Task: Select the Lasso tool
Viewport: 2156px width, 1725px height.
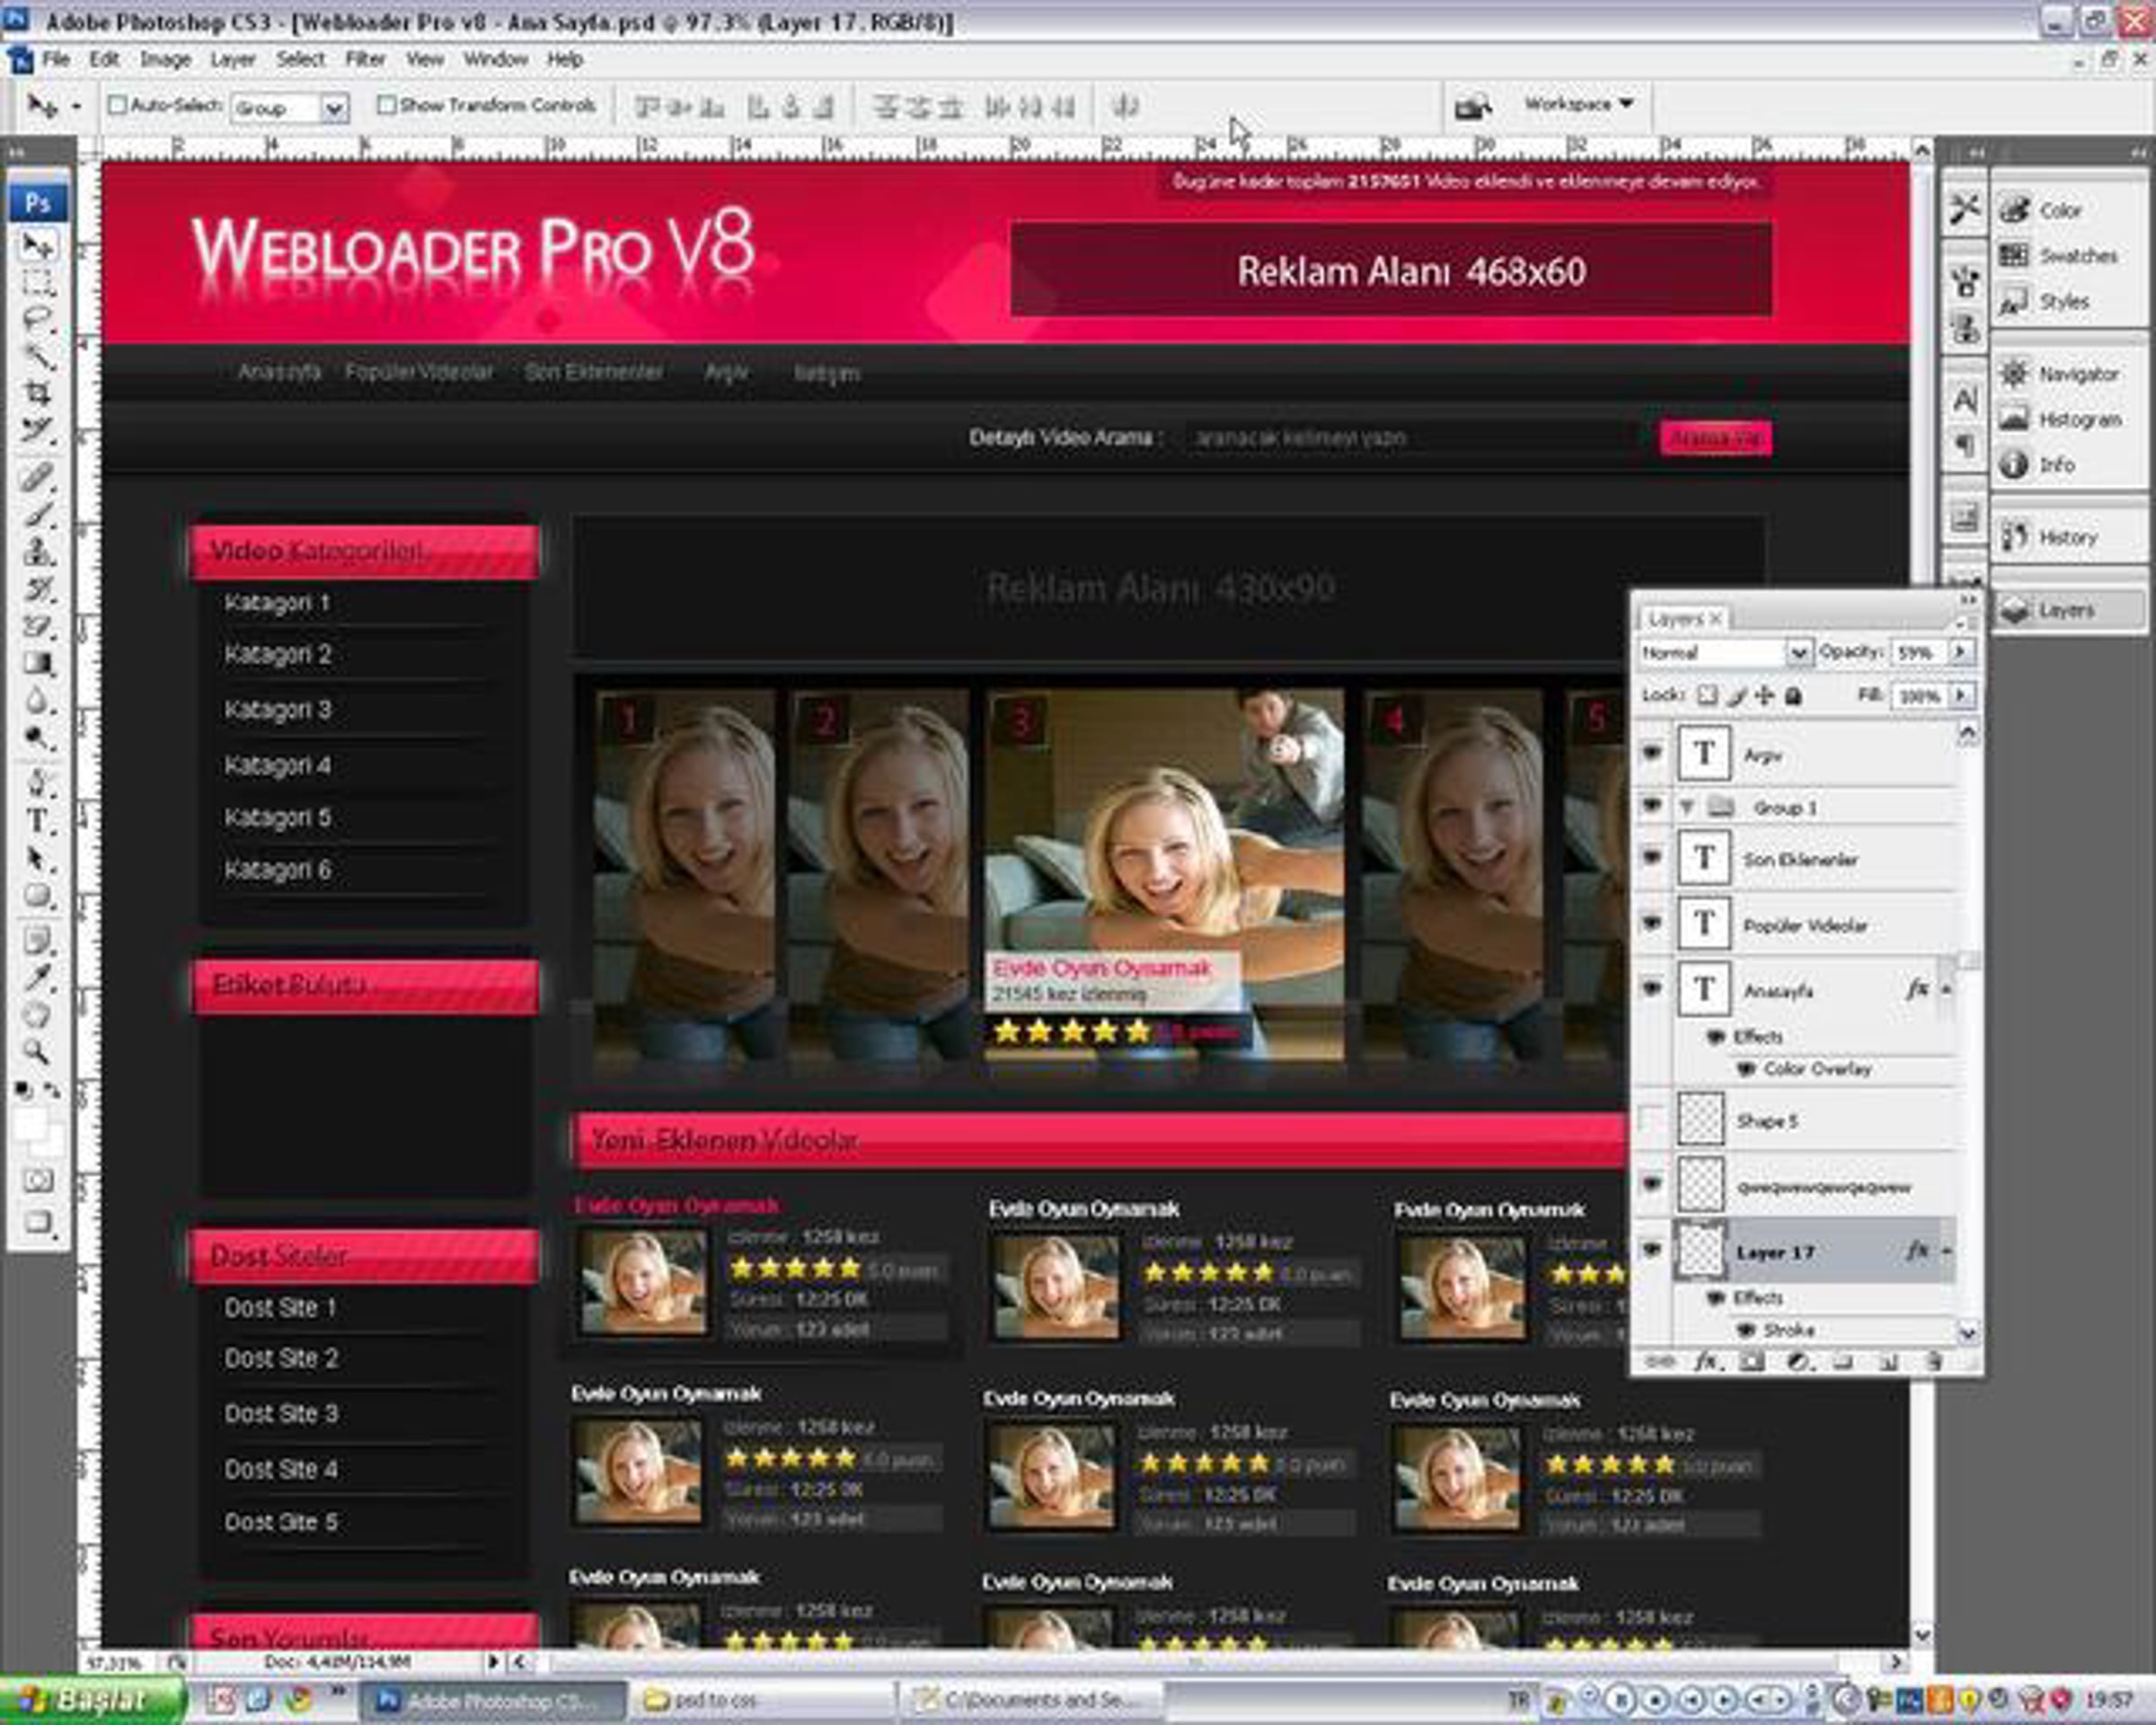Action: click(x=38, y=321)
